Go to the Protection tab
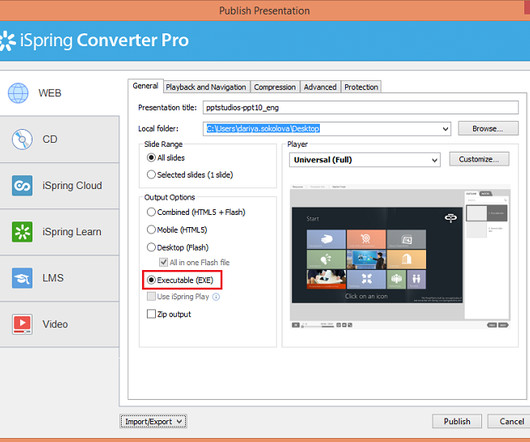Viewport: 530px width, 442px height. [361, 87]
